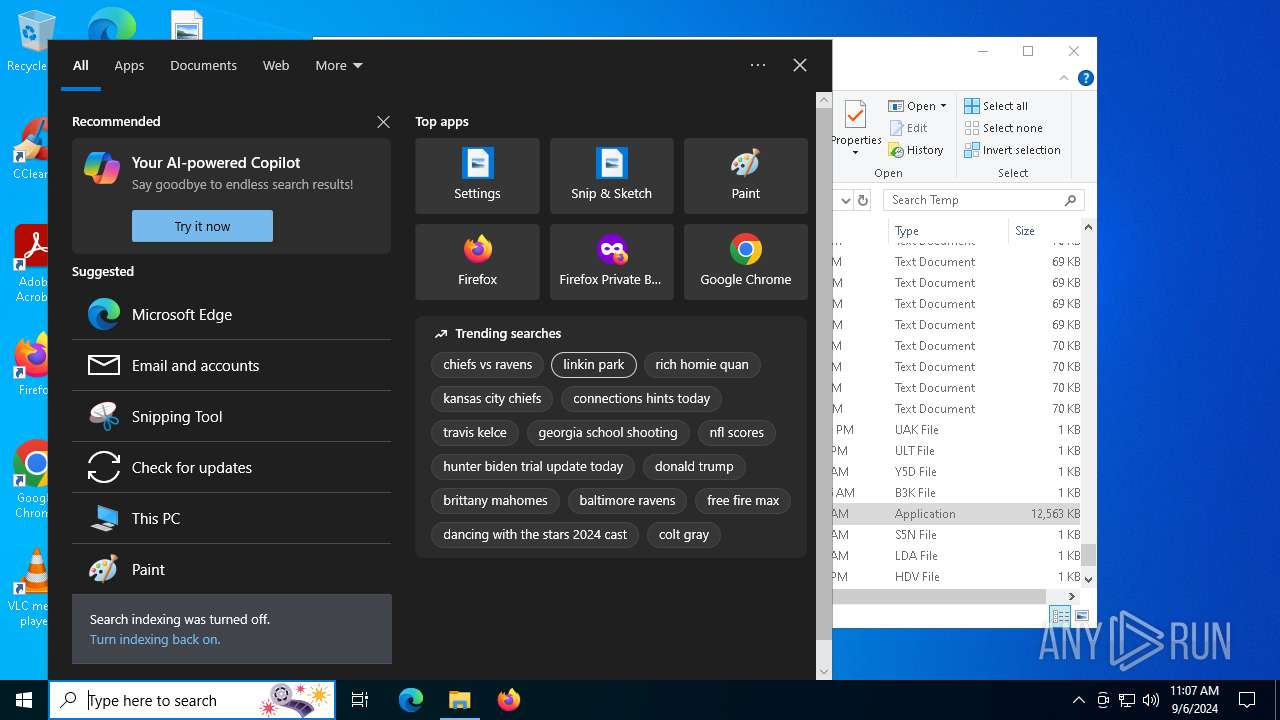The width and height of the screenshot is (1280, 720).
Task: Open search panel options ellipsis
Action: [758, 65]
